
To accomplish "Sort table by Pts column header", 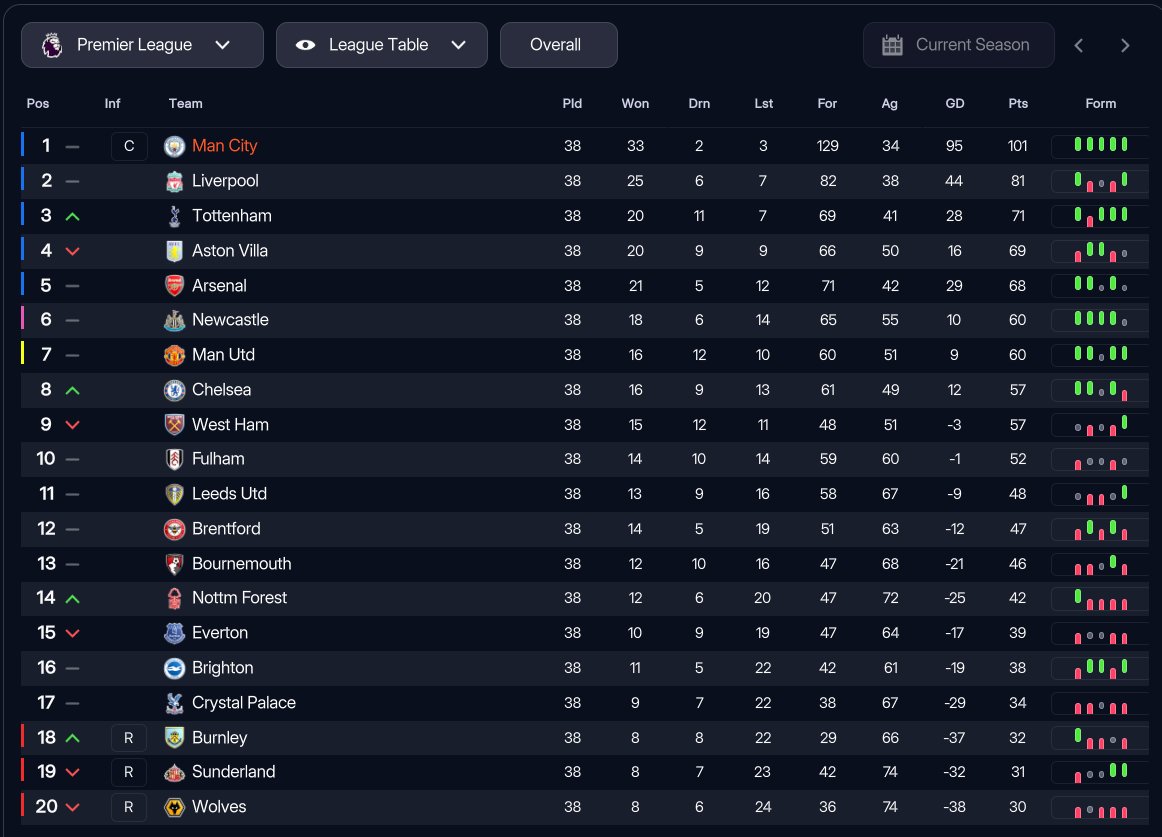I will (1018, 104).
